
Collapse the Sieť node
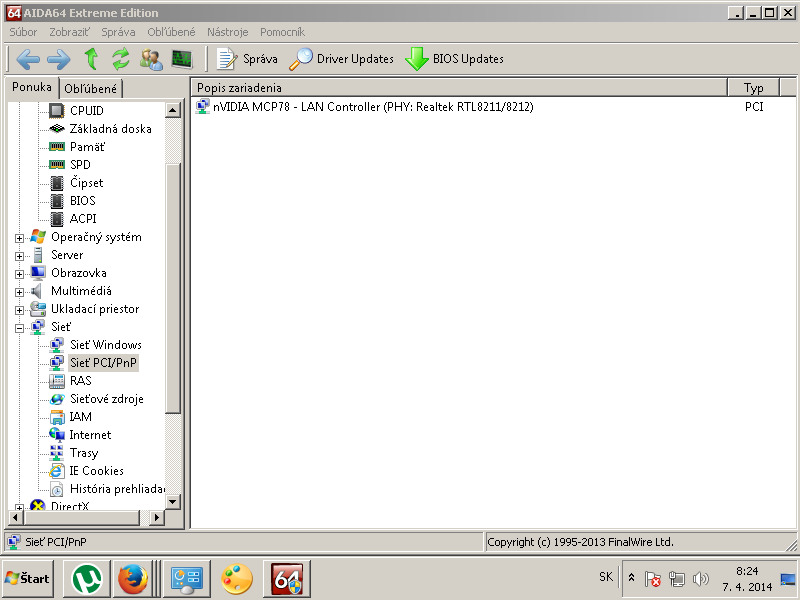19,328
